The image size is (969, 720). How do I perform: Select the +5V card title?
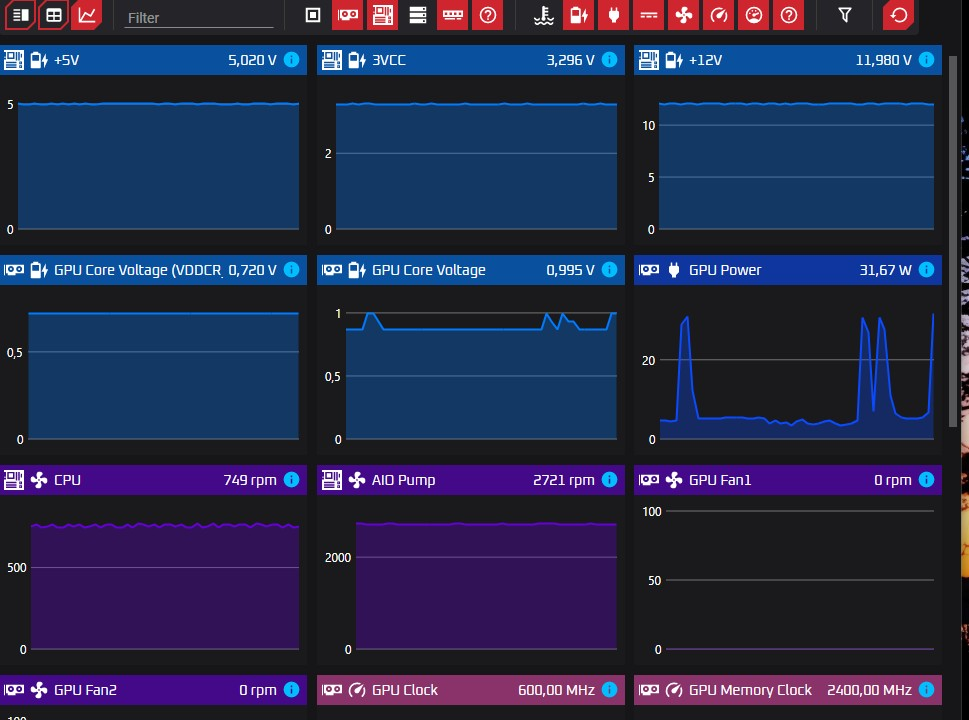pyautogui.click(x=67, y=60)
